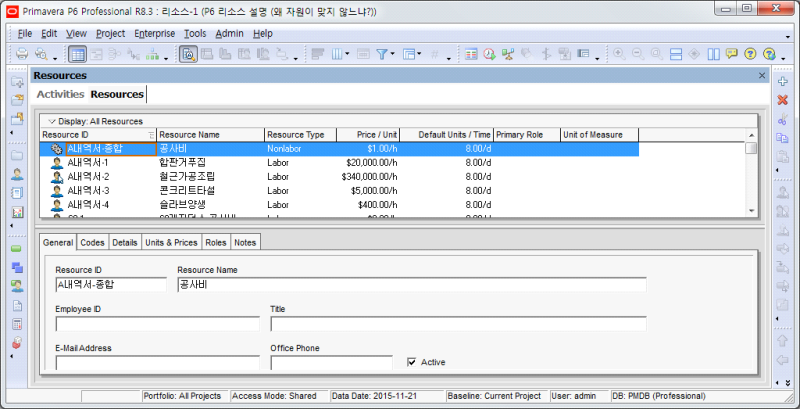The height and width of the screenshot is (409, 800).
Task: Click the split horizontal panes layout icon
Action: click(676, 54)
